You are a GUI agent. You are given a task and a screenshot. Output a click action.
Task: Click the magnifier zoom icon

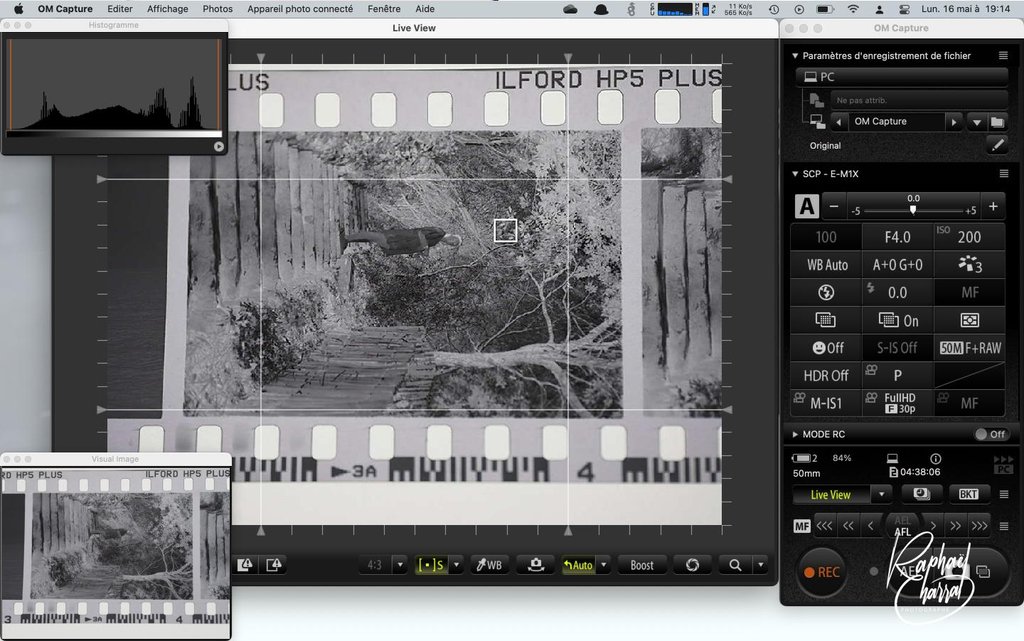[735, 565]
